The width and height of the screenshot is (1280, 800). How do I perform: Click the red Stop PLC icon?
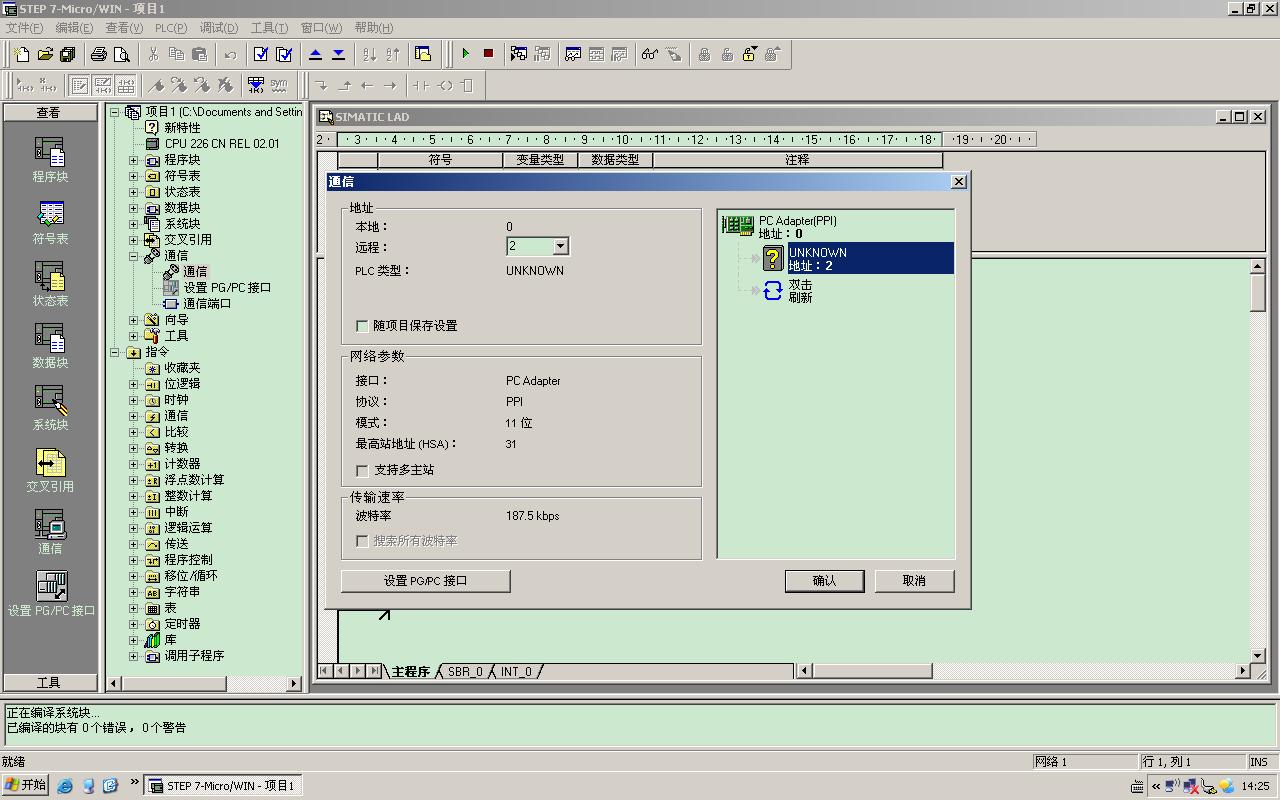[x=488, y=54]
